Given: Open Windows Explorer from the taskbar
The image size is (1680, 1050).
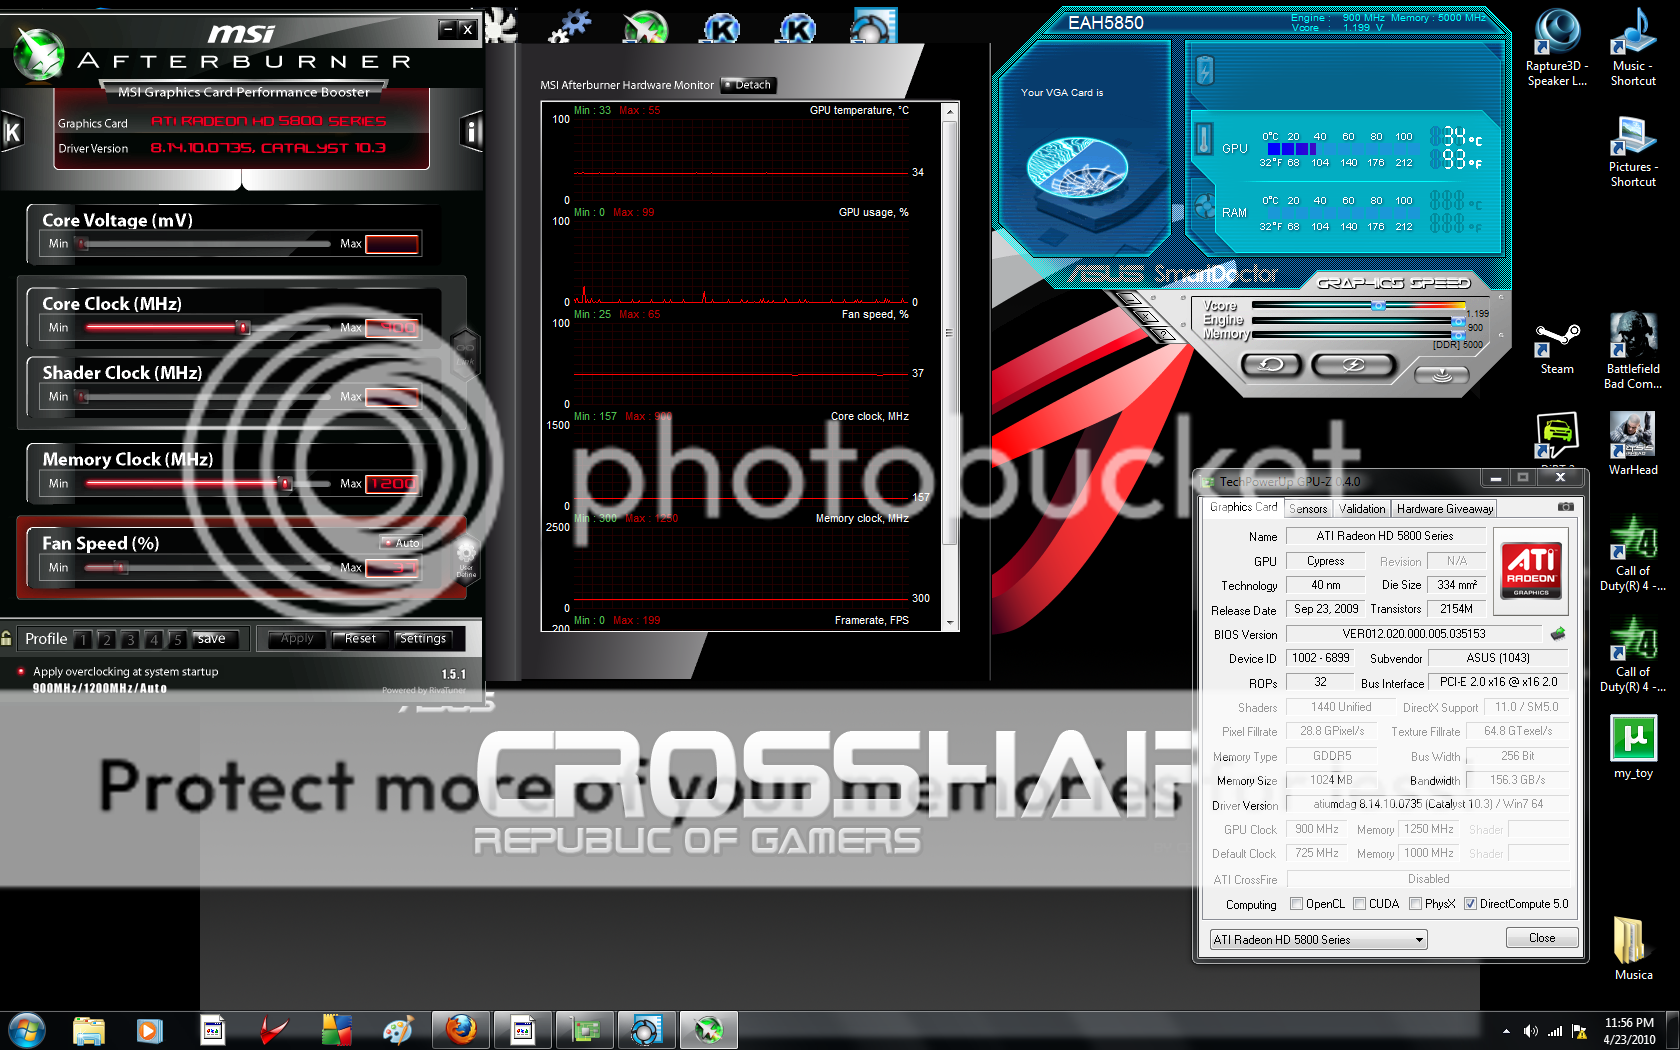Looking at the screenshot, I should pos(88,1029).
